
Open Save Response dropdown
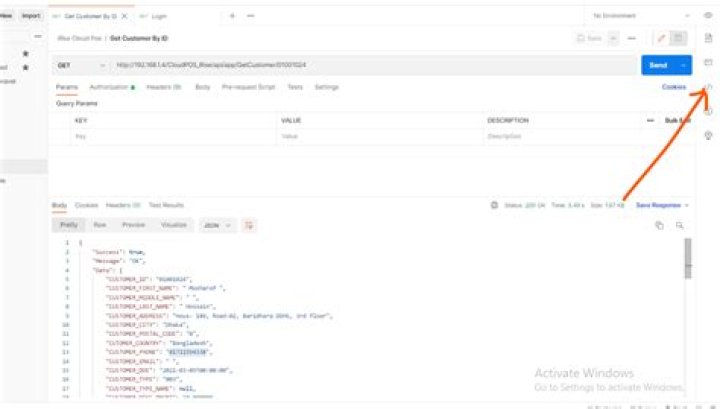click(662, 205)
